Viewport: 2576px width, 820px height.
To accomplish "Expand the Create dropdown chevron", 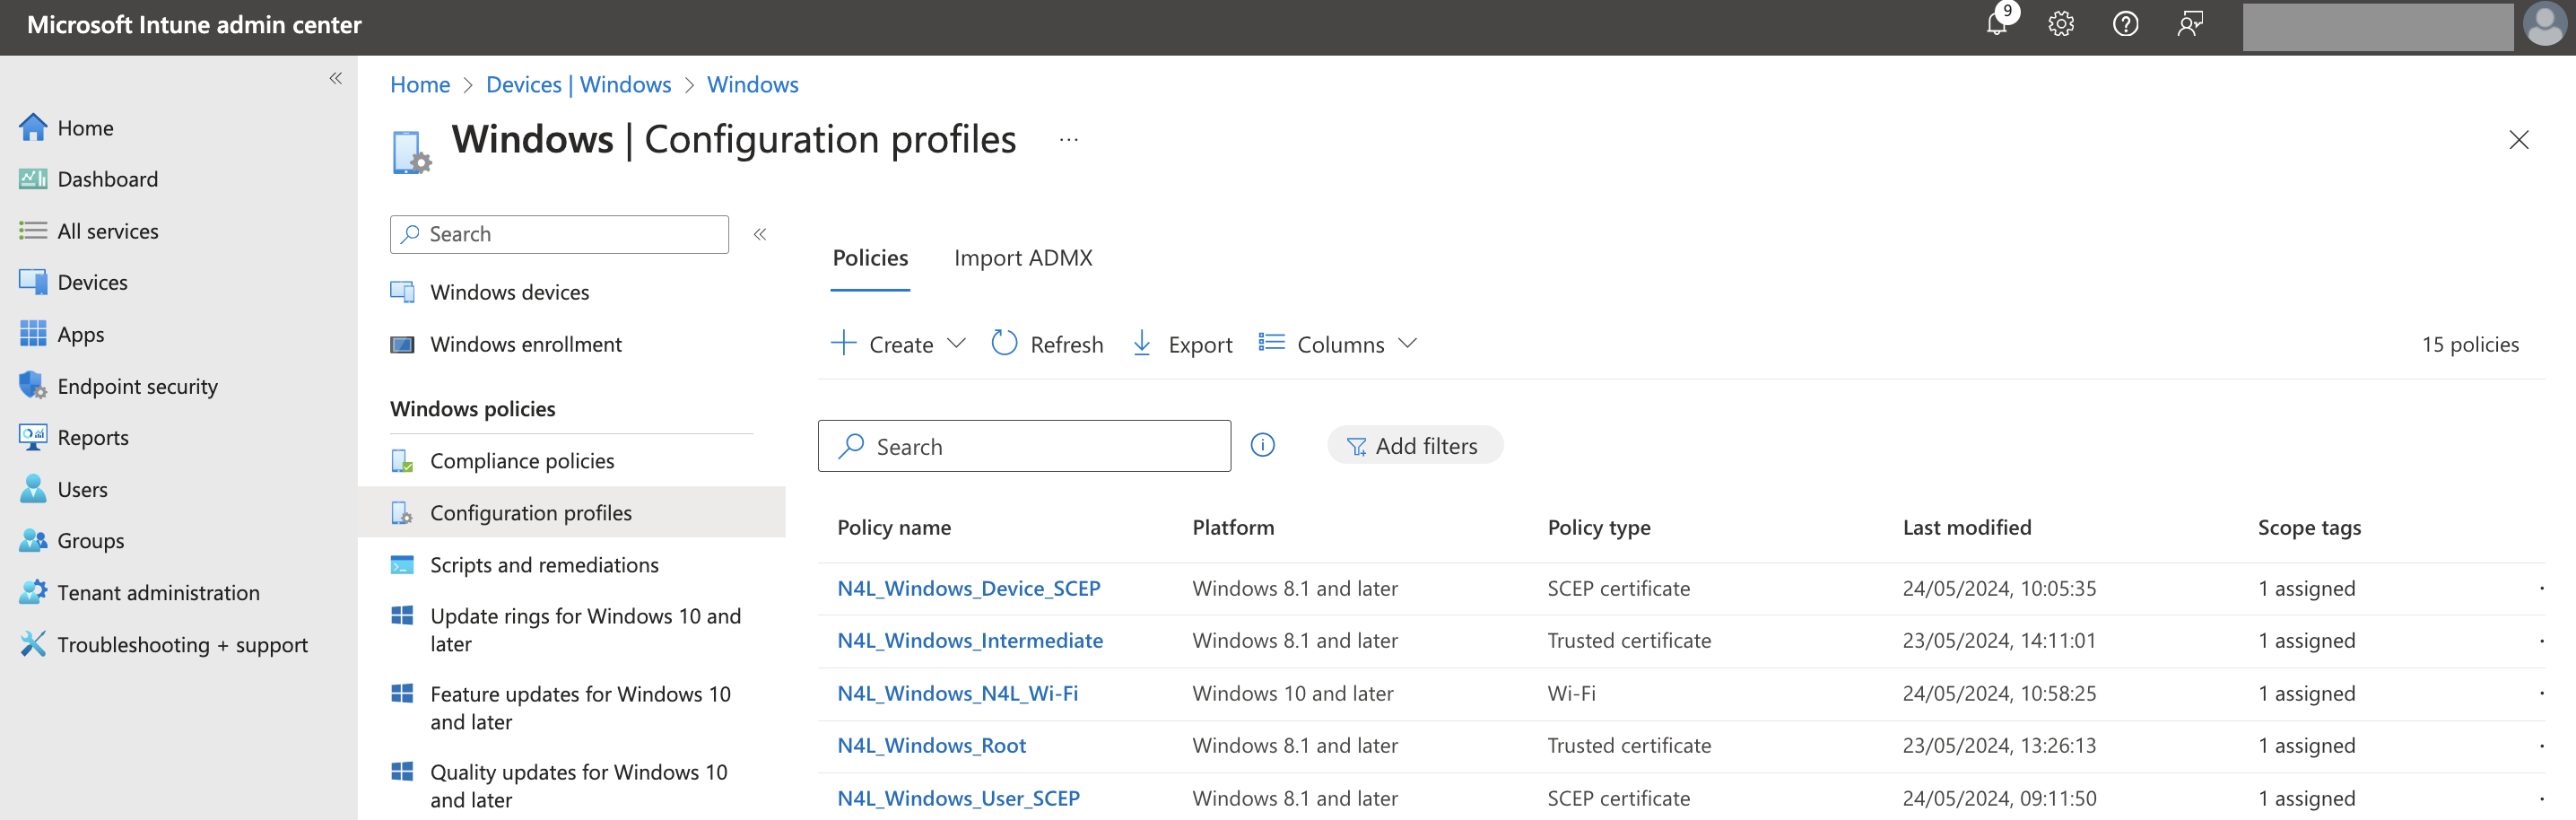I will 957,343.
